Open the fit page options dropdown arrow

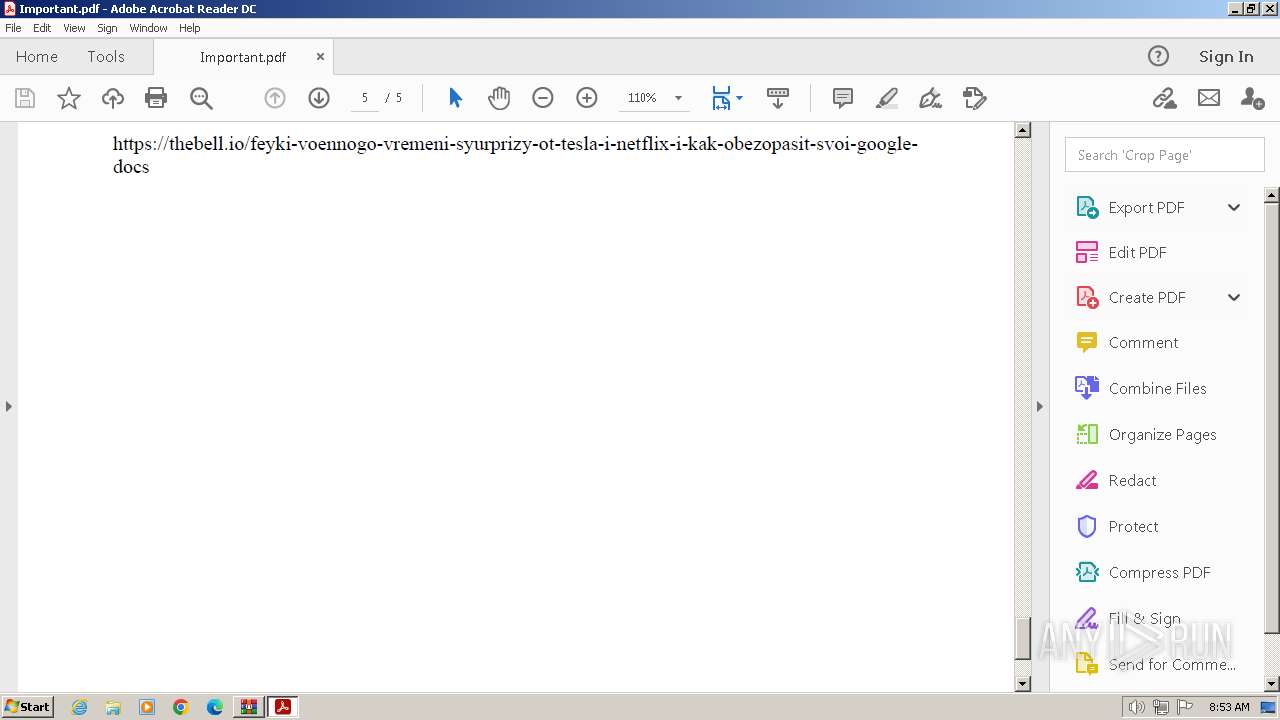tap(739, 98)
